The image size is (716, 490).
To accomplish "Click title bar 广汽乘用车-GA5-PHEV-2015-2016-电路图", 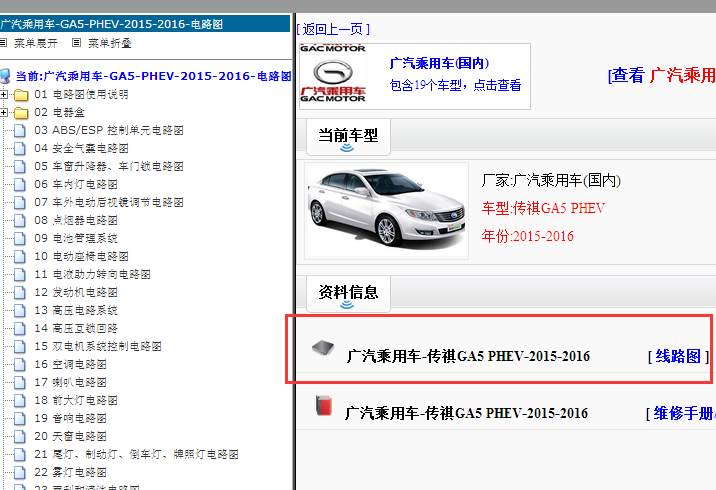I will [144, 24].
